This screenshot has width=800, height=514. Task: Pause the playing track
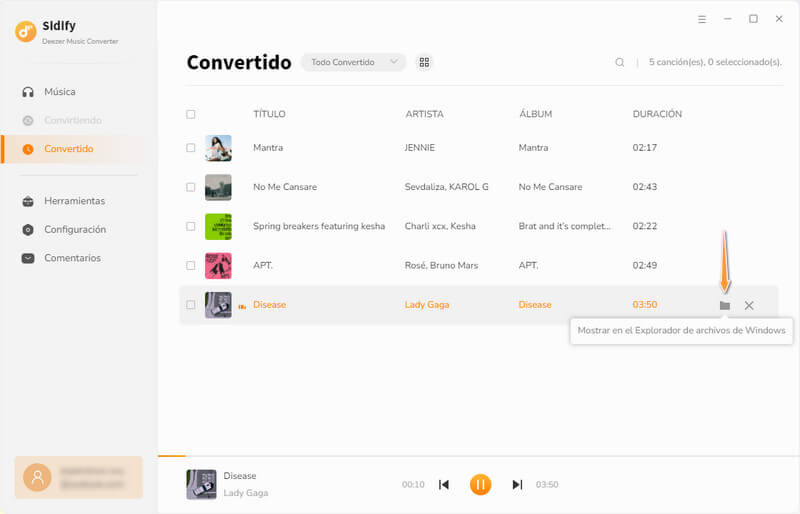(x=480, y=484)
